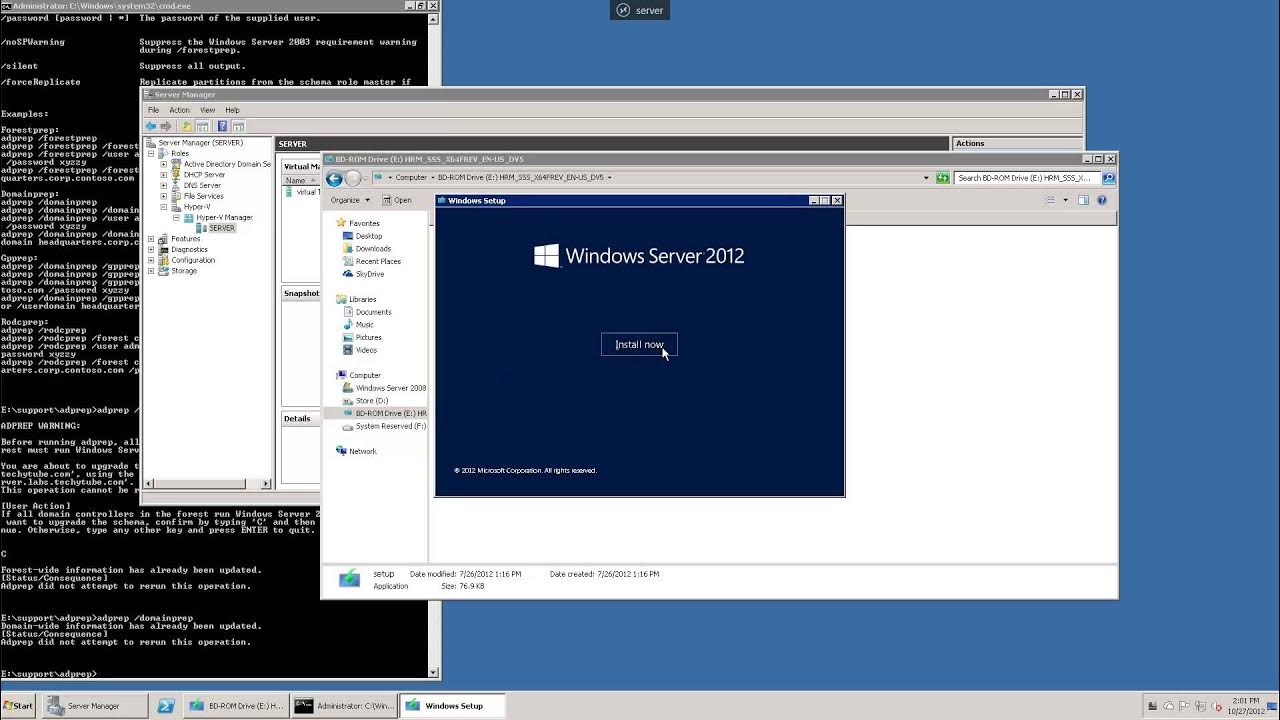Click the navigation tree horizontal scrollbar right arrow

pos(266,484)
